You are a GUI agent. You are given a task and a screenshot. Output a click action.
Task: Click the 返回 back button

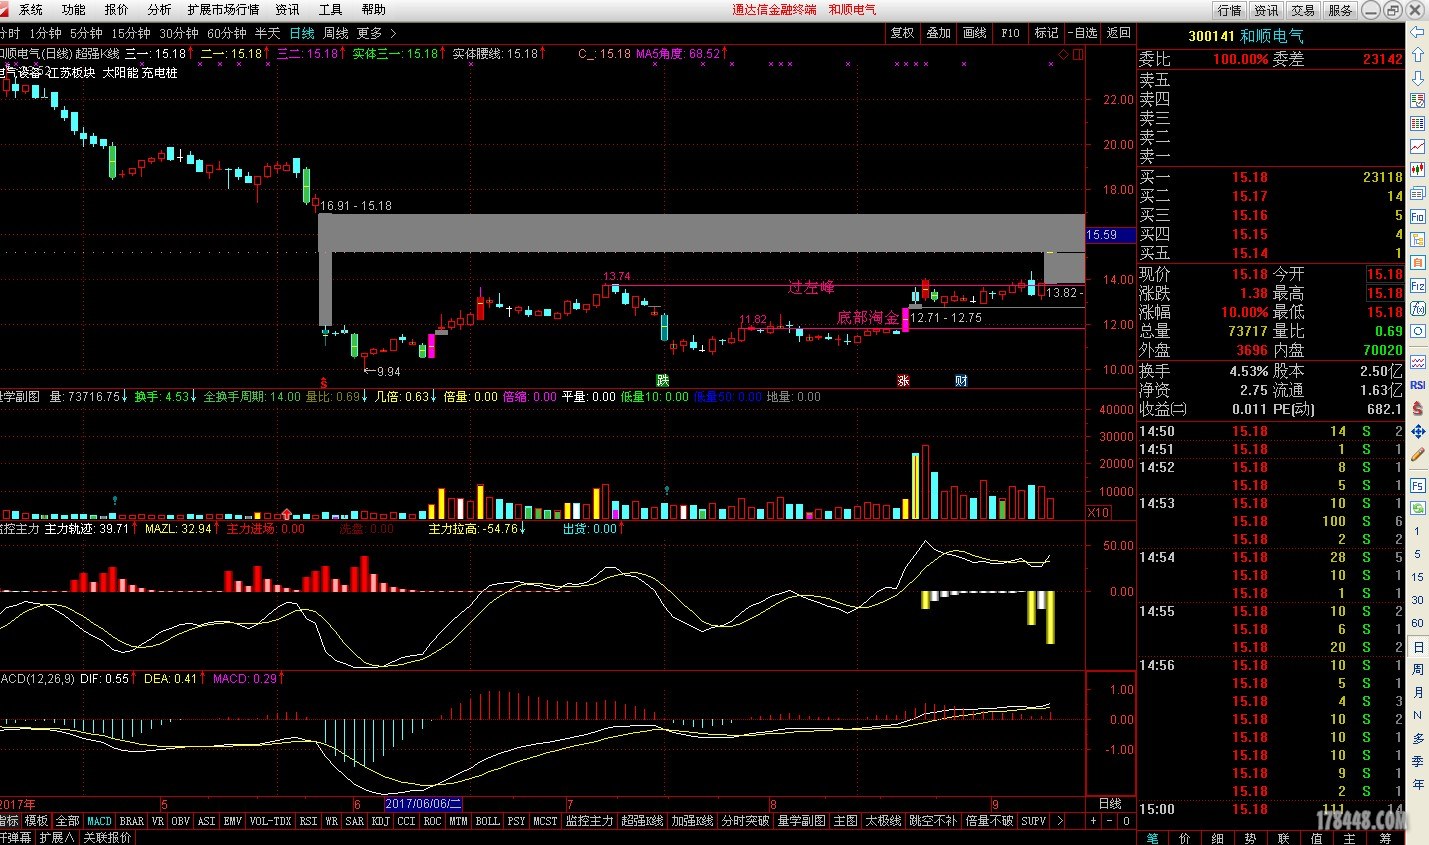1118,33
